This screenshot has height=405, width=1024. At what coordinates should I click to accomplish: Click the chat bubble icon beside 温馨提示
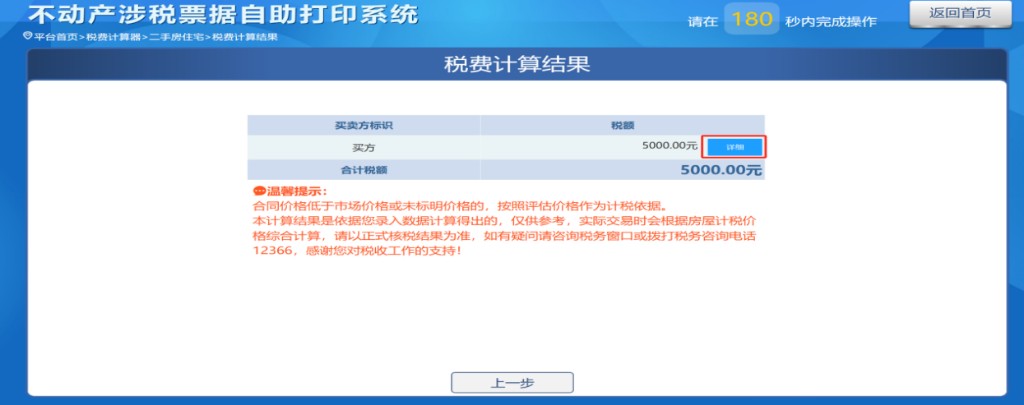(x=259, y=191)
